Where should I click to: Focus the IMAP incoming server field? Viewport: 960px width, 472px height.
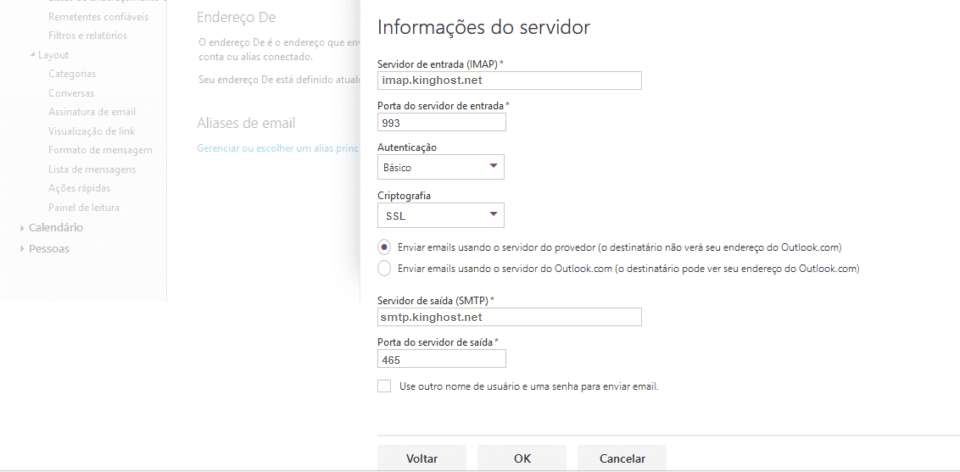coord(509,80)
